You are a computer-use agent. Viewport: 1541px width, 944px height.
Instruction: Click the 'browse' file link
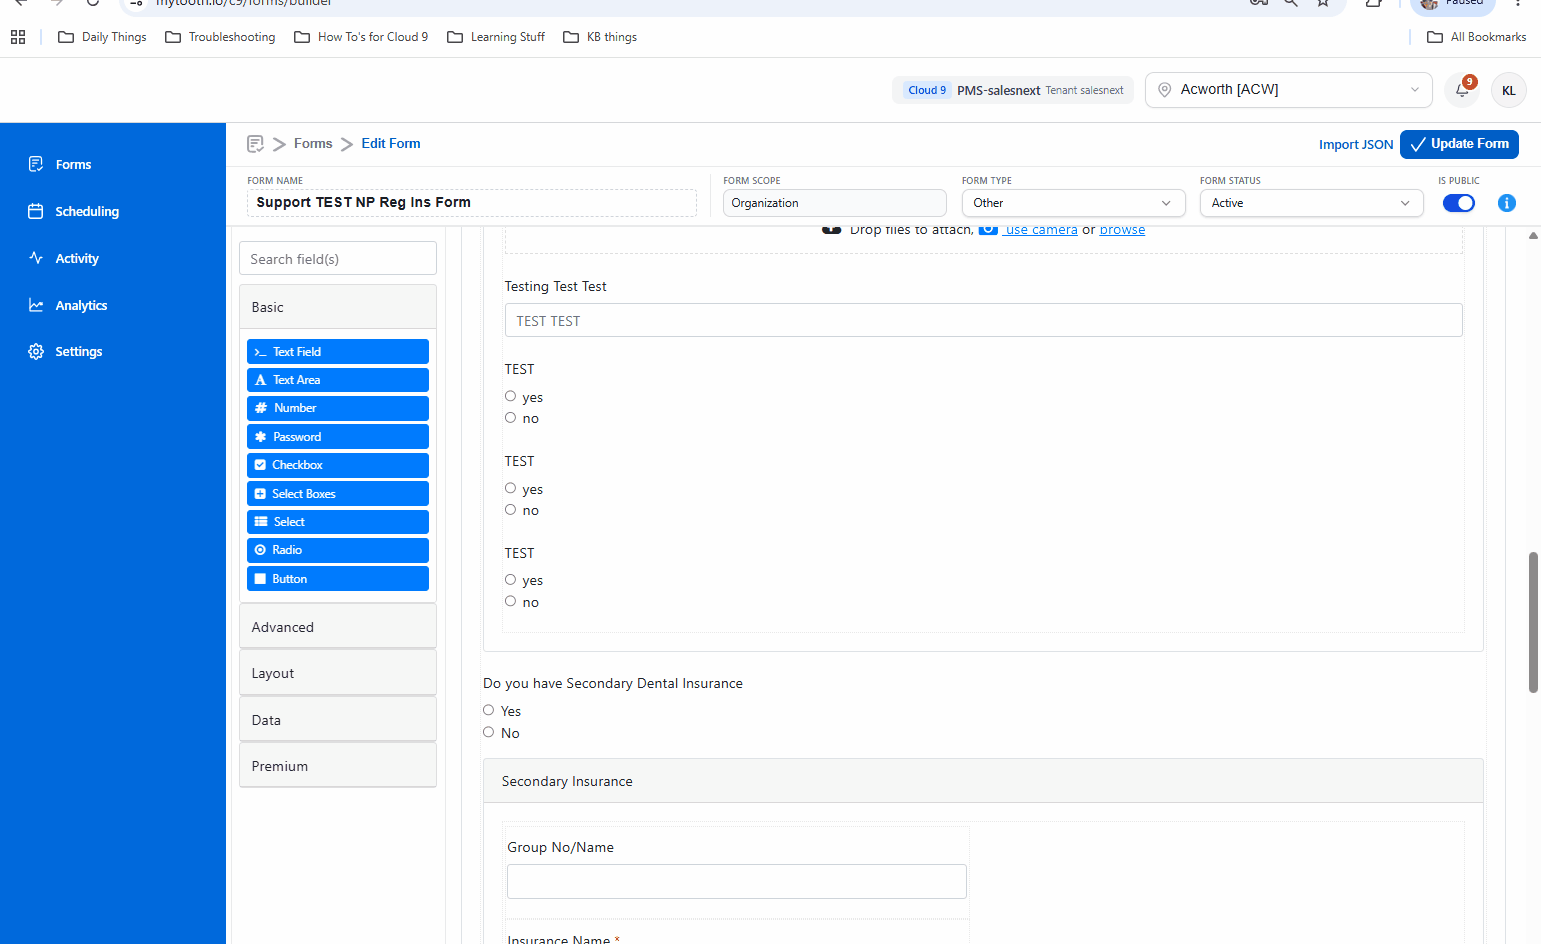point(1122,230)
